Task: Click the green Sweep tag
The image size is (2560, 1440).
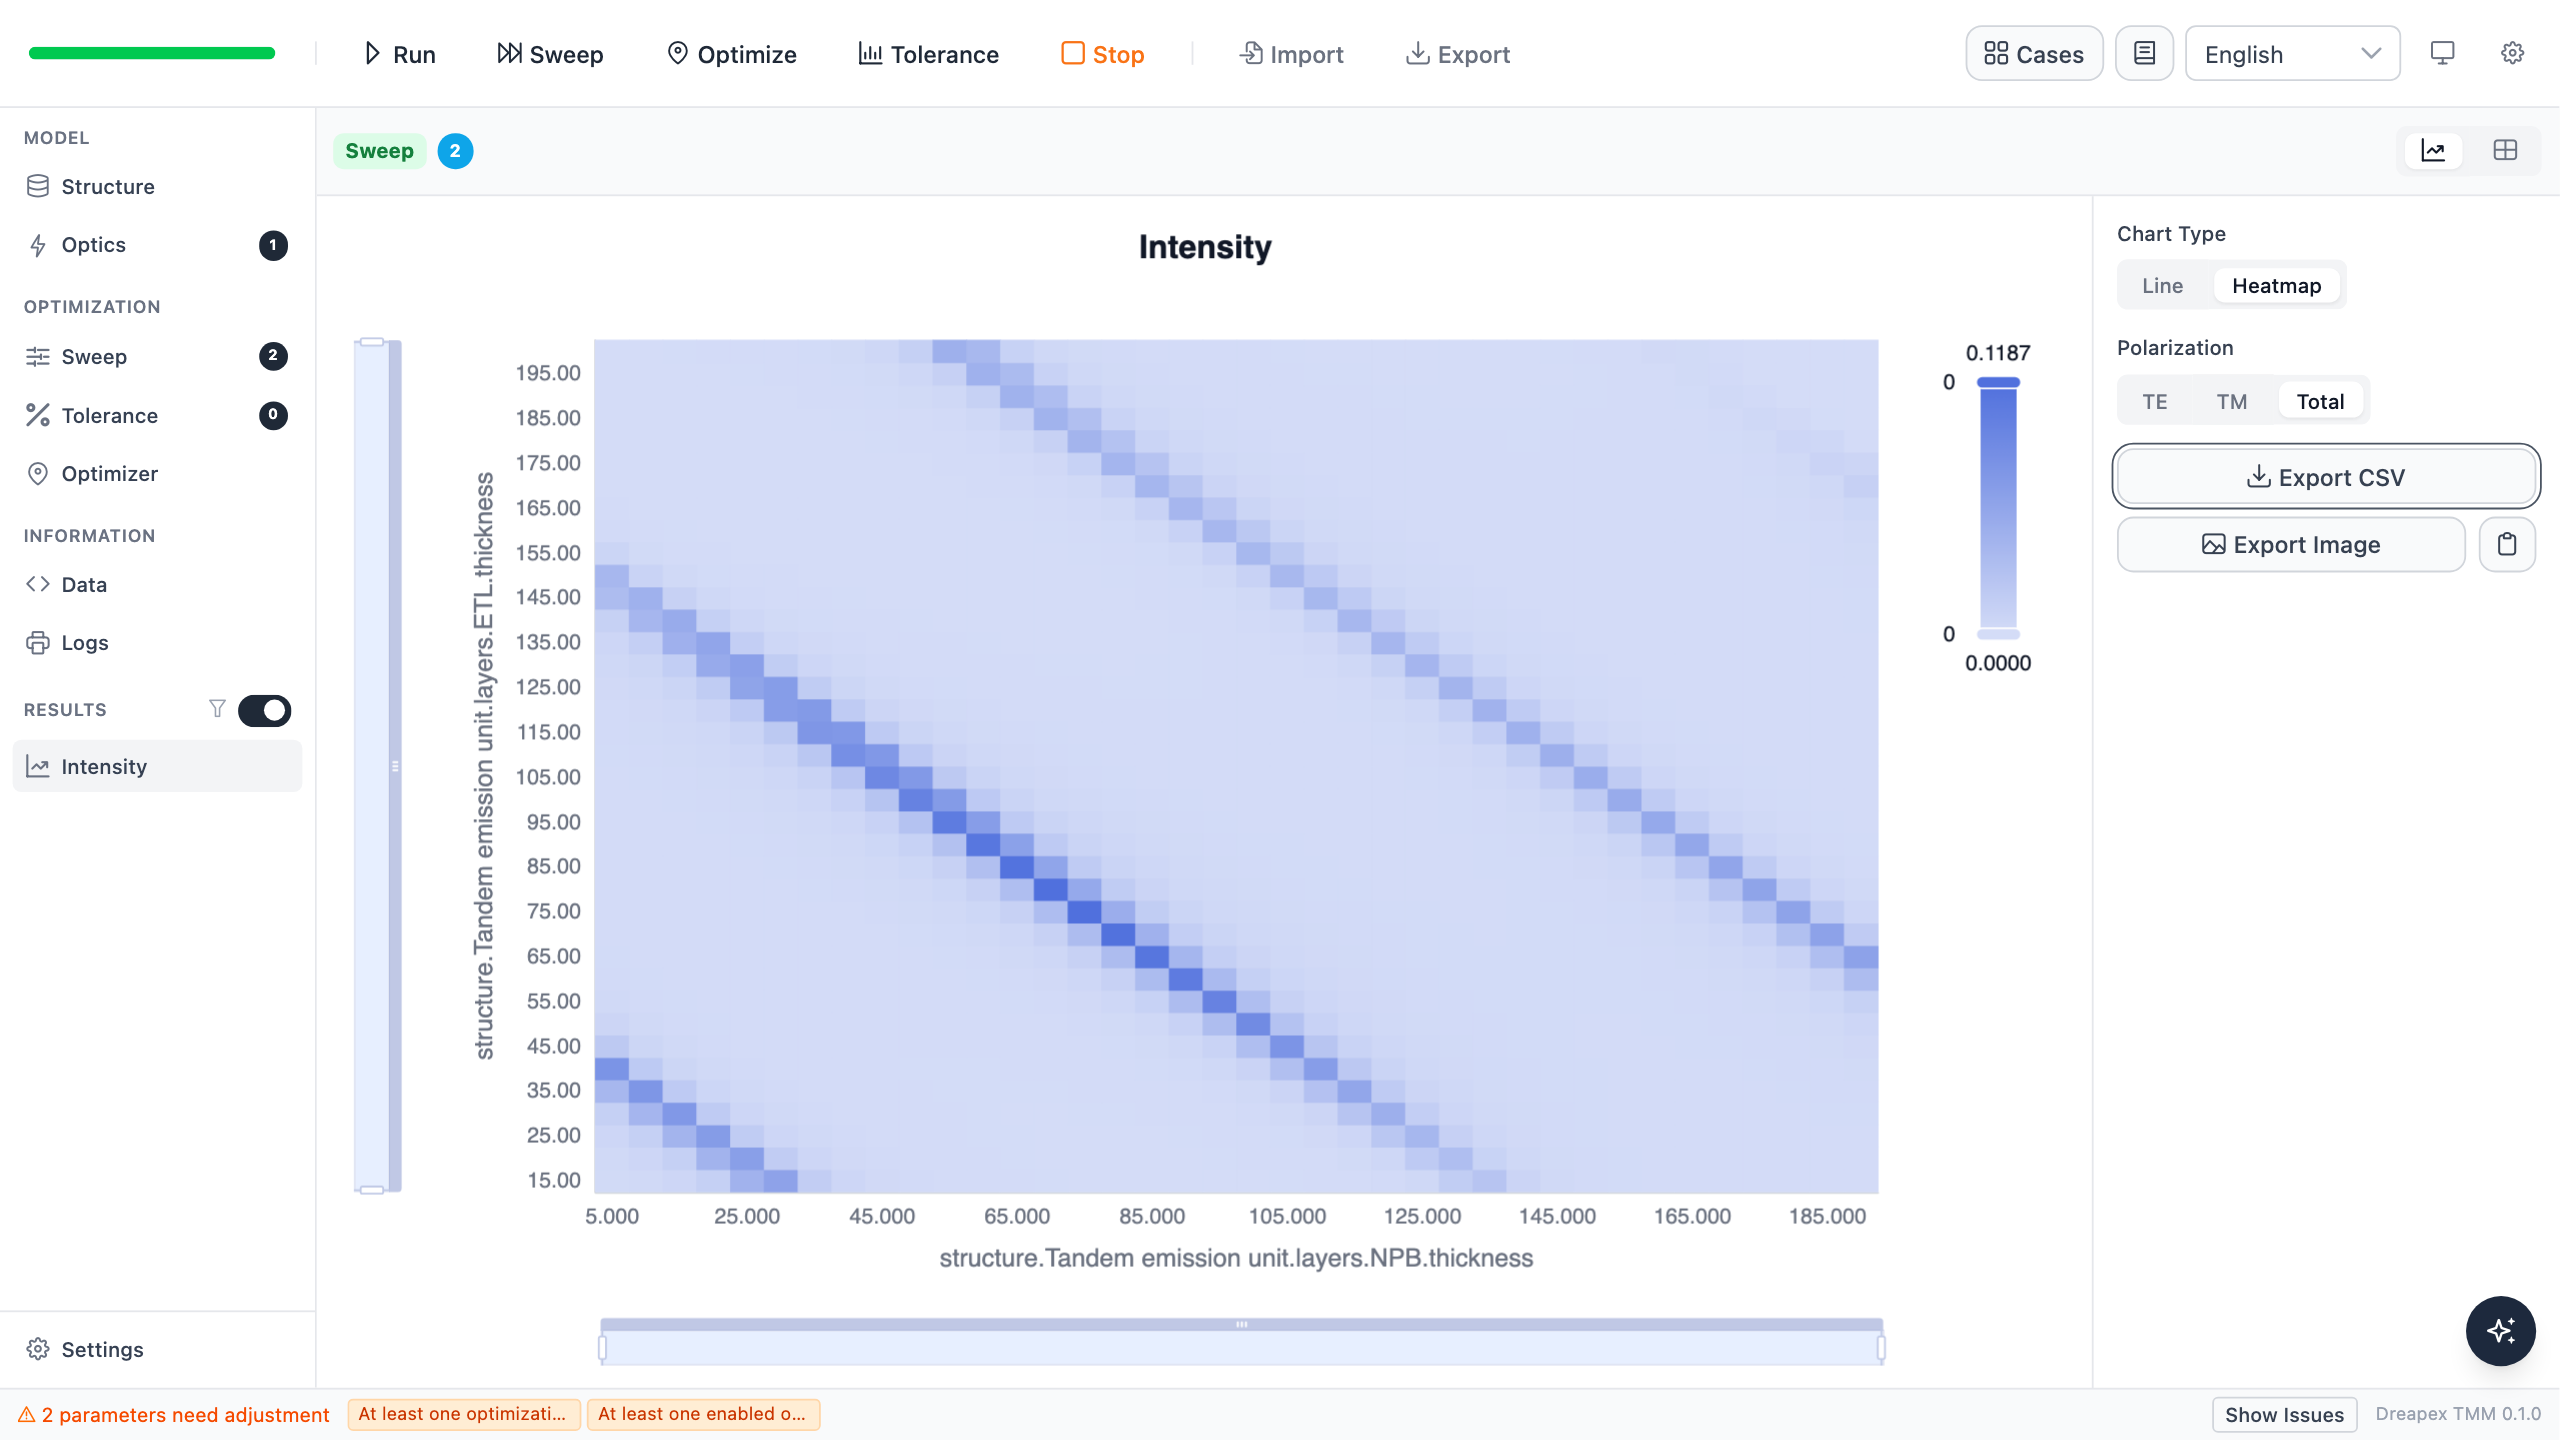Action: pos(379,151)
